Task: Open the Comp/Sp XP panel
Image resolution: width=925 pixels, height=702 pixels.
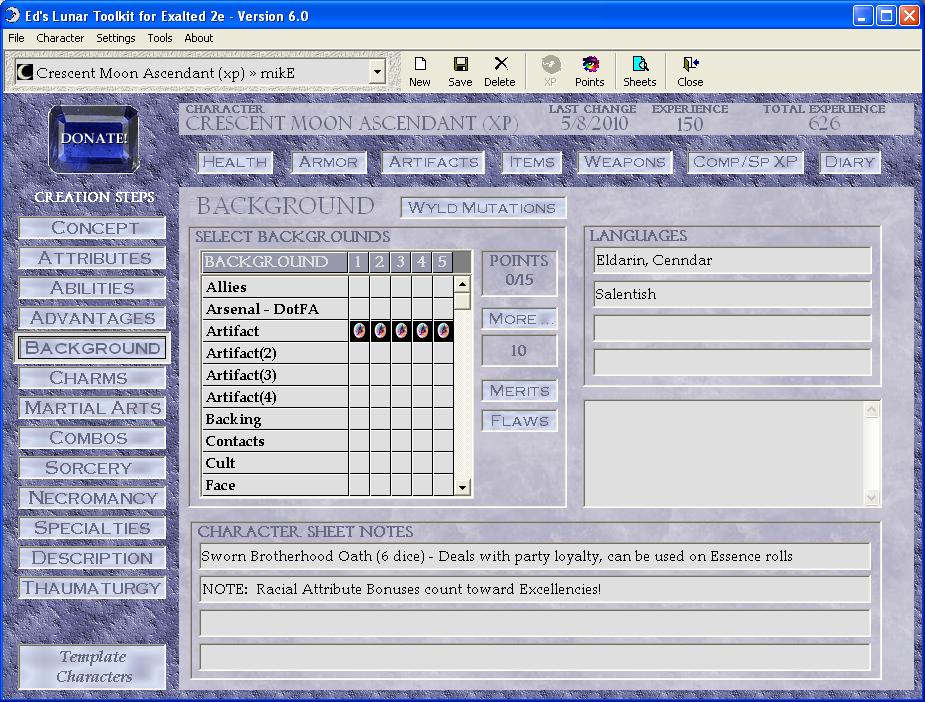Action: (745, 162)
